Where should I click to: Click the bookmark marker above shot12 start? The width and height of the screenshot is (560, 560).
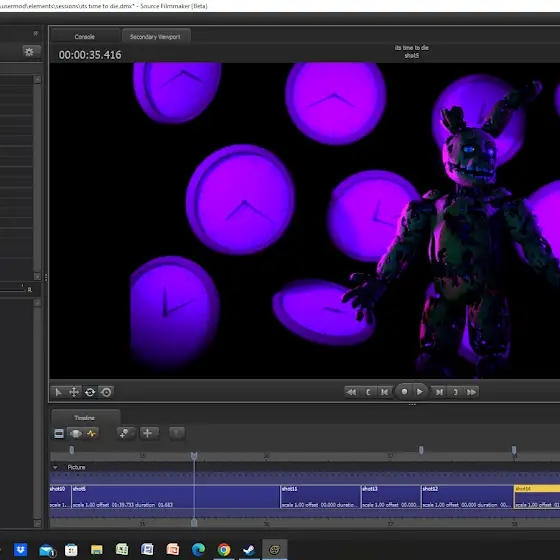click(421, 450)
